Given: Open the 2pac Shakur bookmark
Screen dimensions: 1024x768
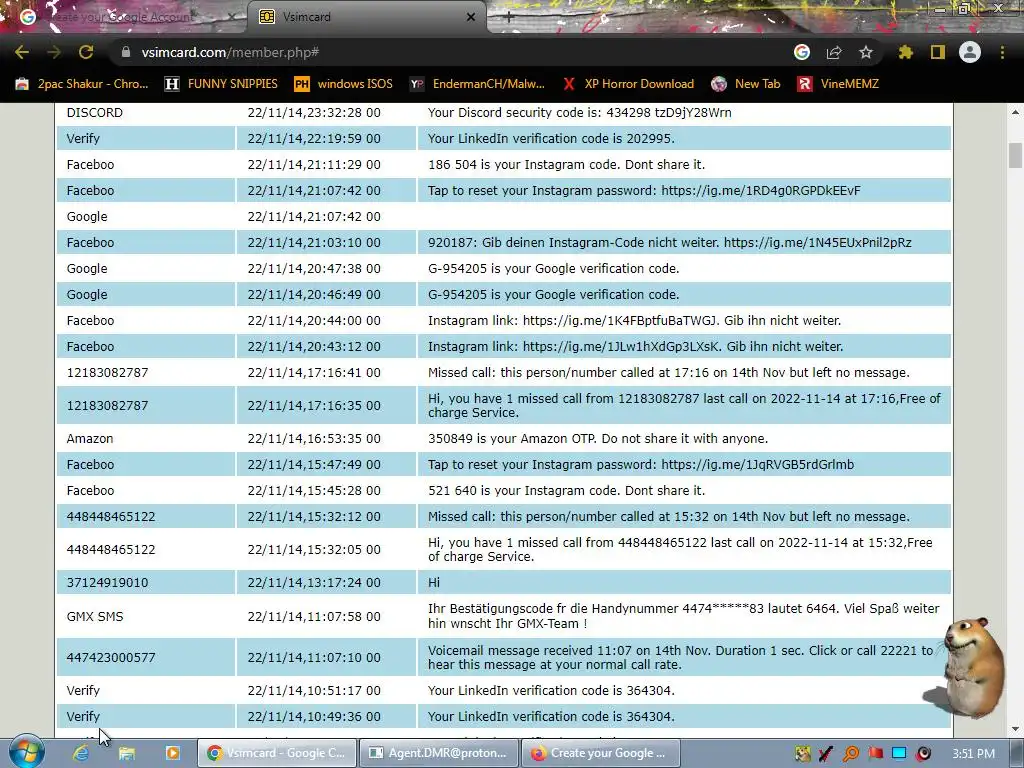Looking at the screenshot, I should (x=82, y=84).
